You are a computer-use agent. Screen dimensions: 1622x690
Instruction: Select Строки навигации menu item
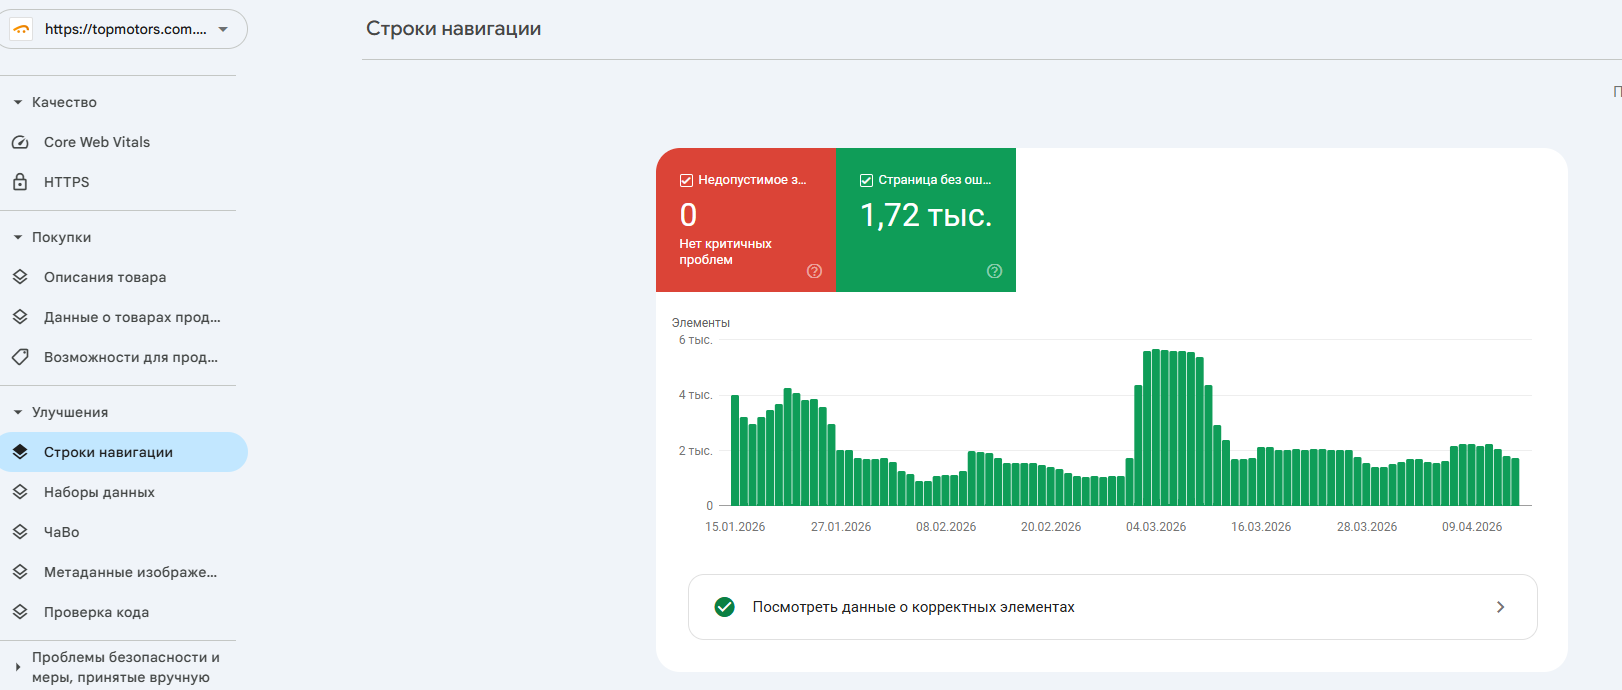point(124,452)
